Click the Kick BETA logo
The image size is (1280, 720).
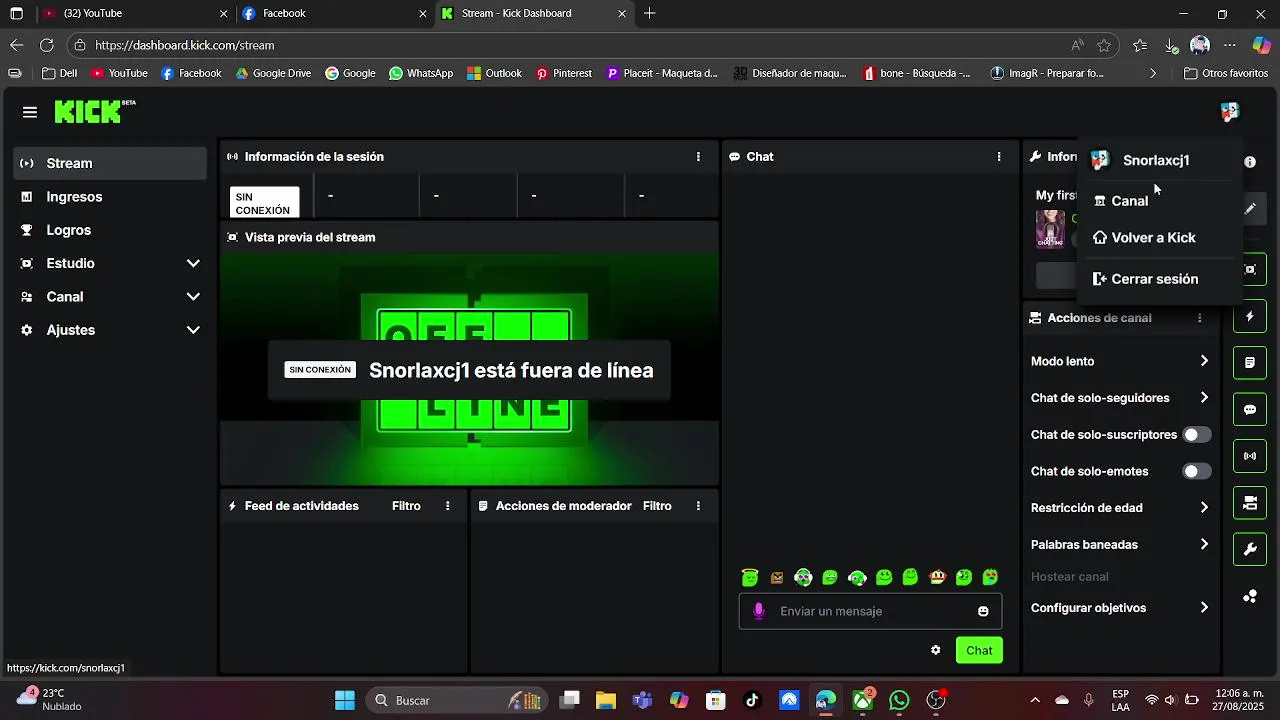click(95, 111)
